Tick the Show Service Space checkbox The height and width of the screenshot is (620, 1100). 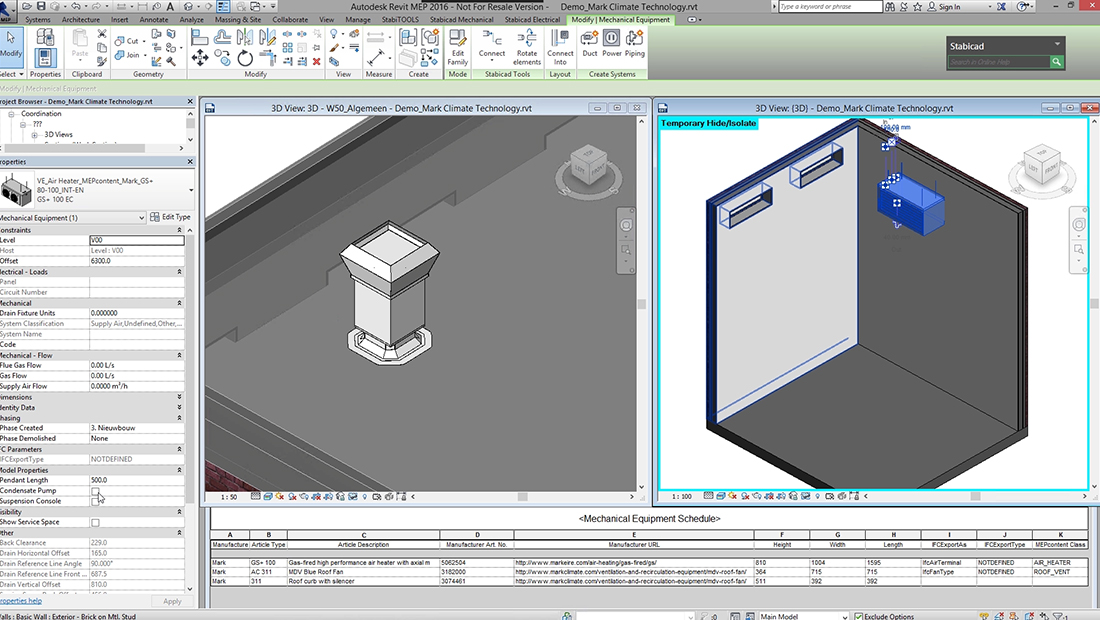click(96, 522)
